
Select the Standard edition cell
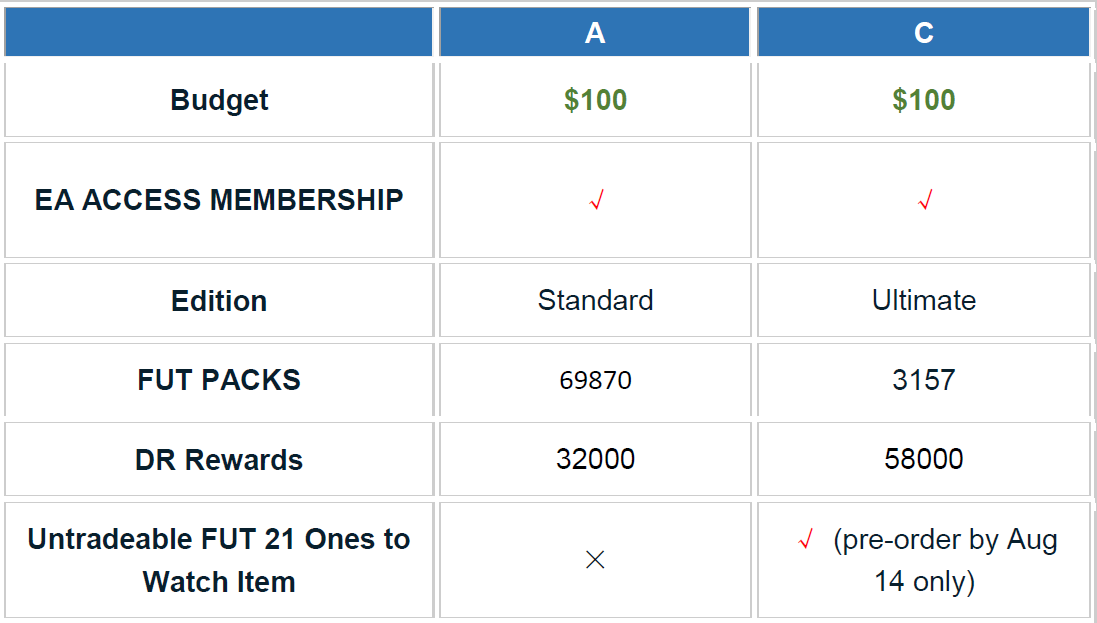(x=595, y=300)
